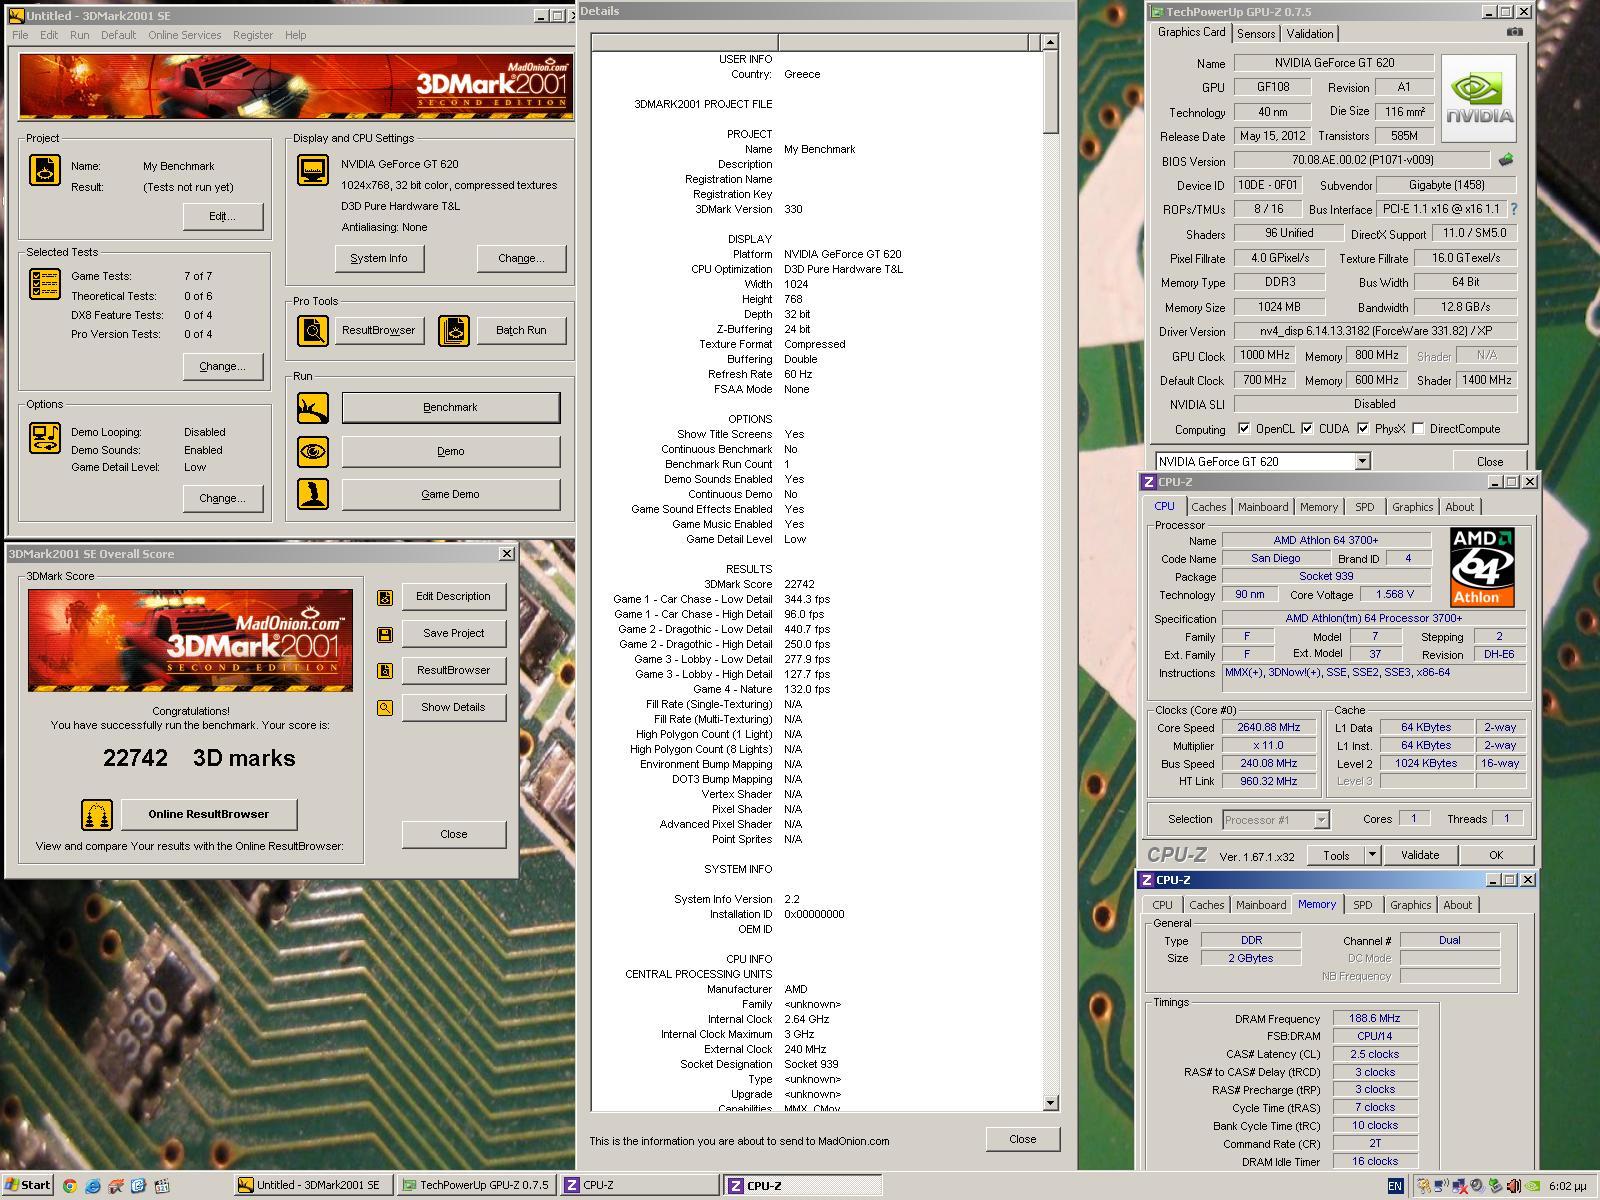The width and height of the screenshot is (1600, 1200).
Task: Switch to Mainboard tab in upper CPU-Z
Action: pyautogui.click(x=1262, y=507)
